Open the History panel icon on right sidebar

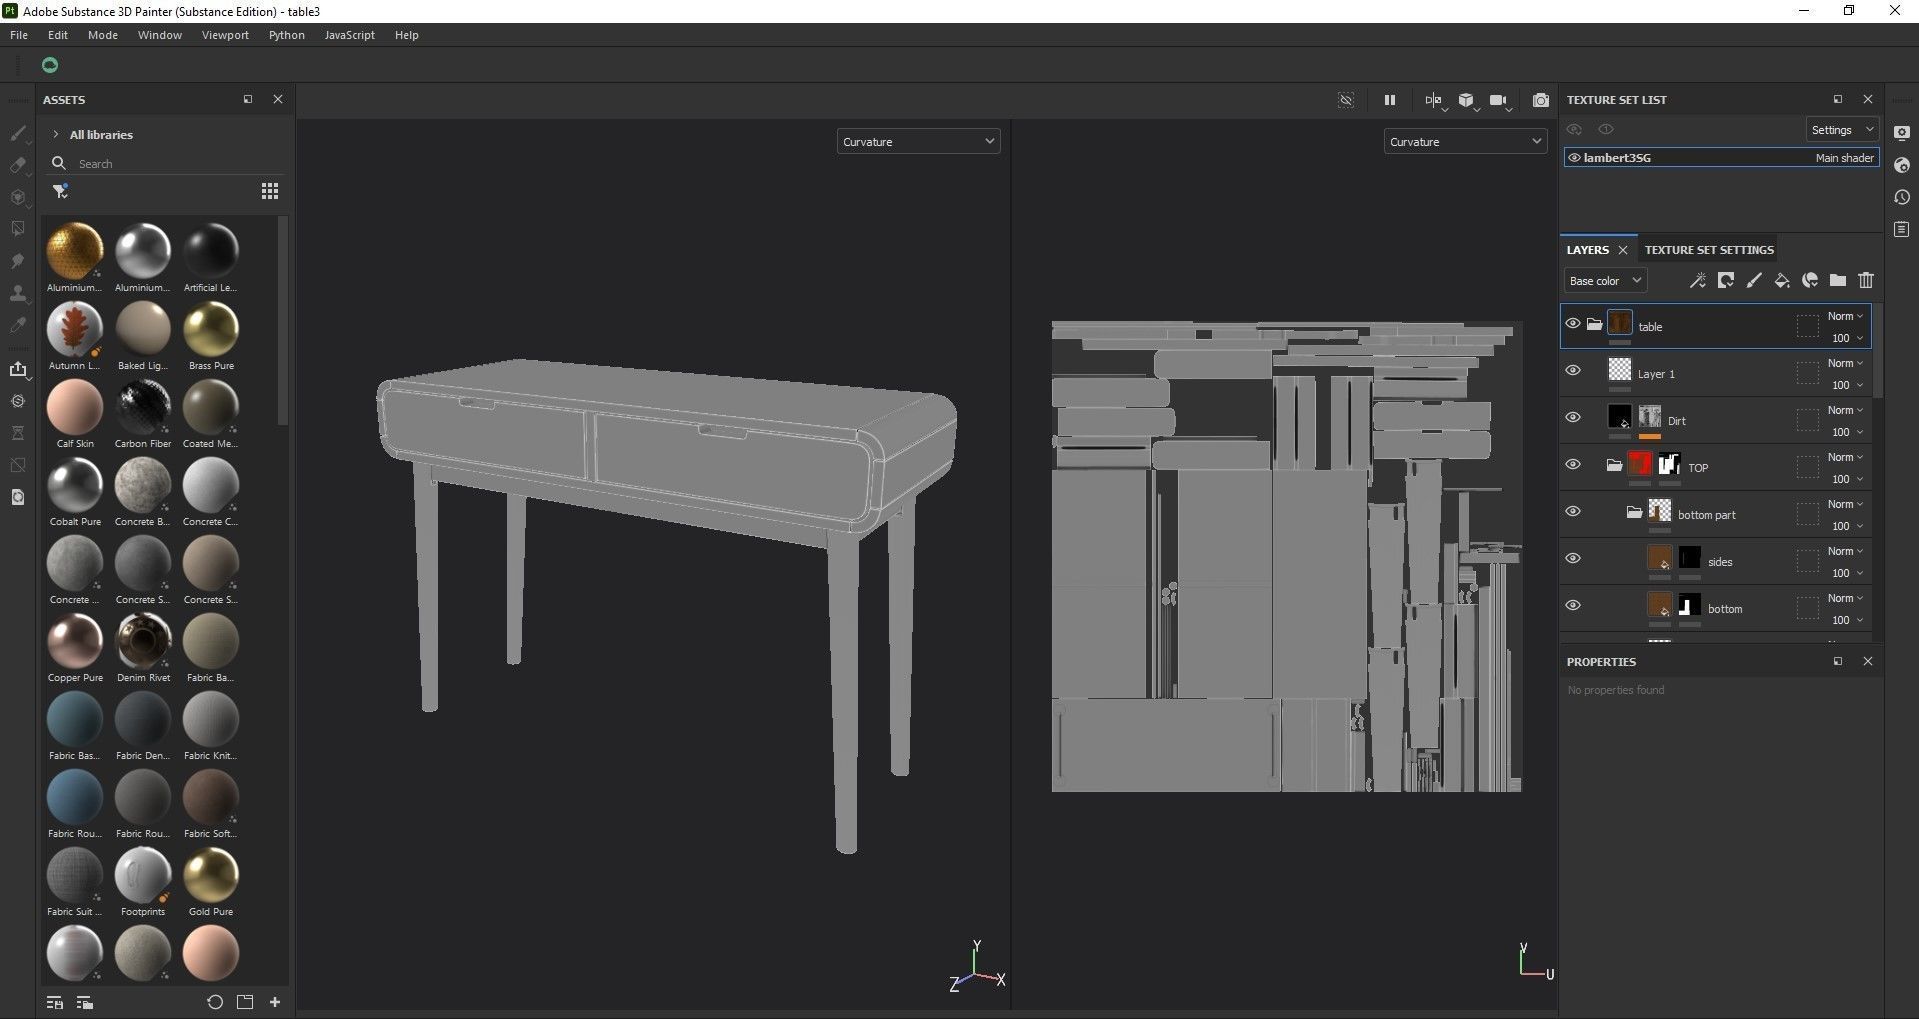coord(1902,197)
